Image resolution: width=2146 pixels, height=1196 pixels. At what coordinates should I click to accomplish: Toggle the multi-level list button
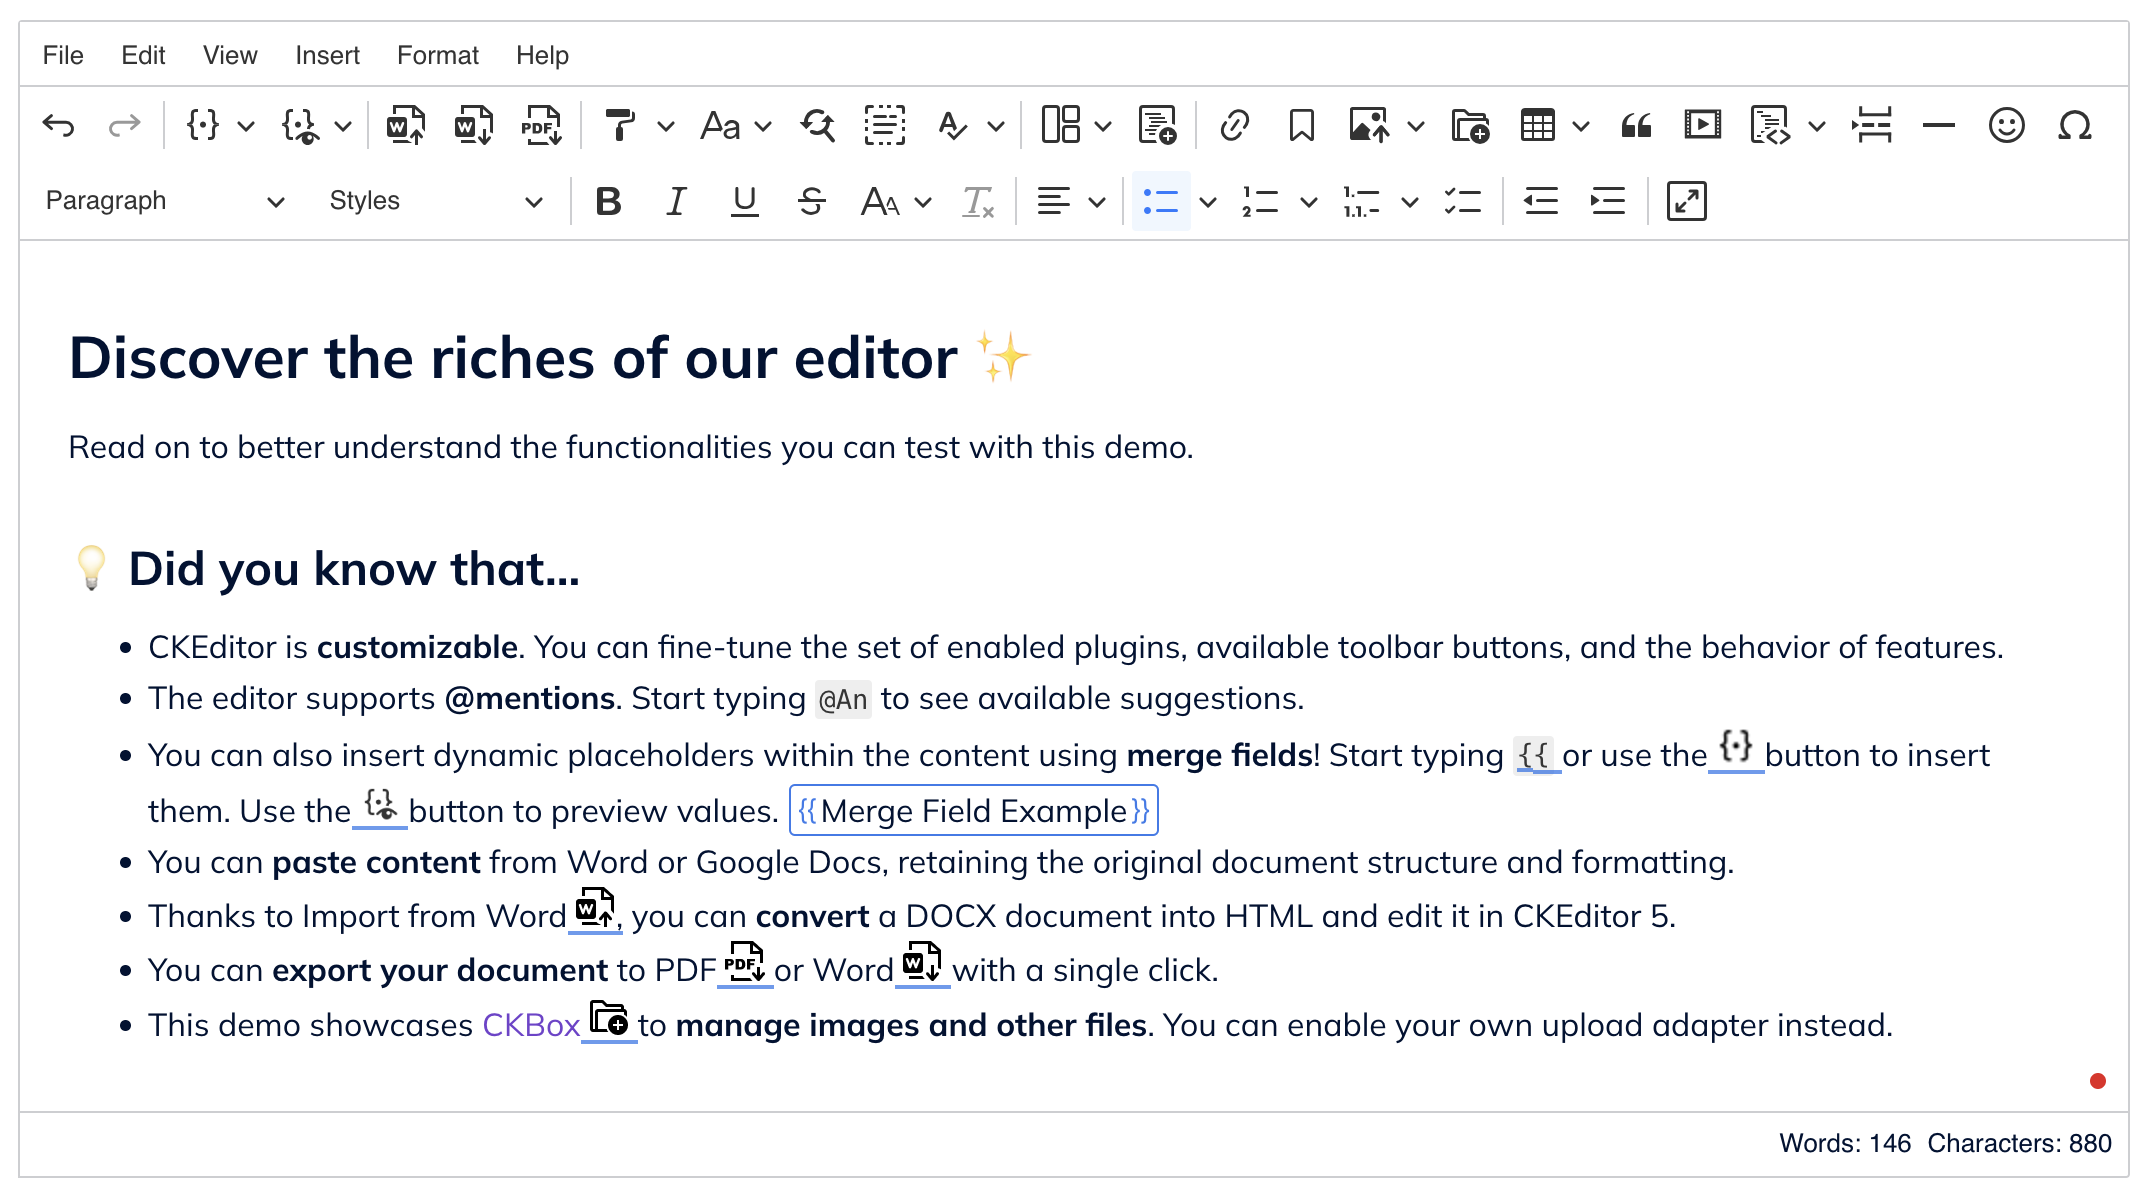click(x=1361, y=202)
